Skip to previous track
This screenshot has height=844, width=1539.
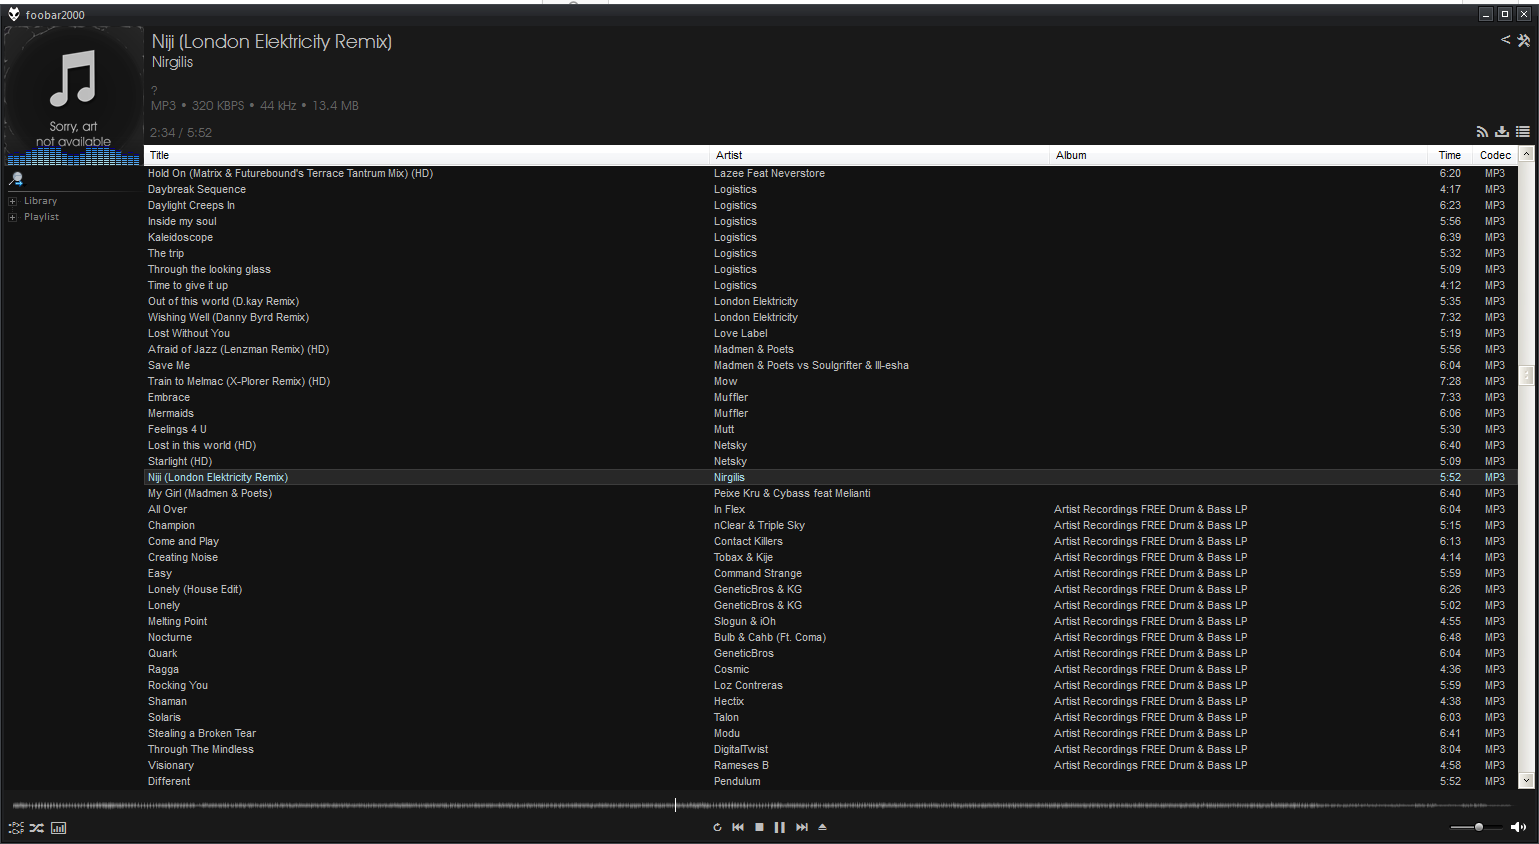pos(738,827)
